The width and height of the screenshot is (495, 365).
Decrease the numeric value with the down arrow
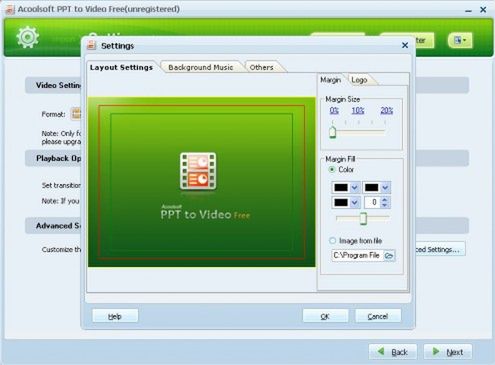click(385, 205)
